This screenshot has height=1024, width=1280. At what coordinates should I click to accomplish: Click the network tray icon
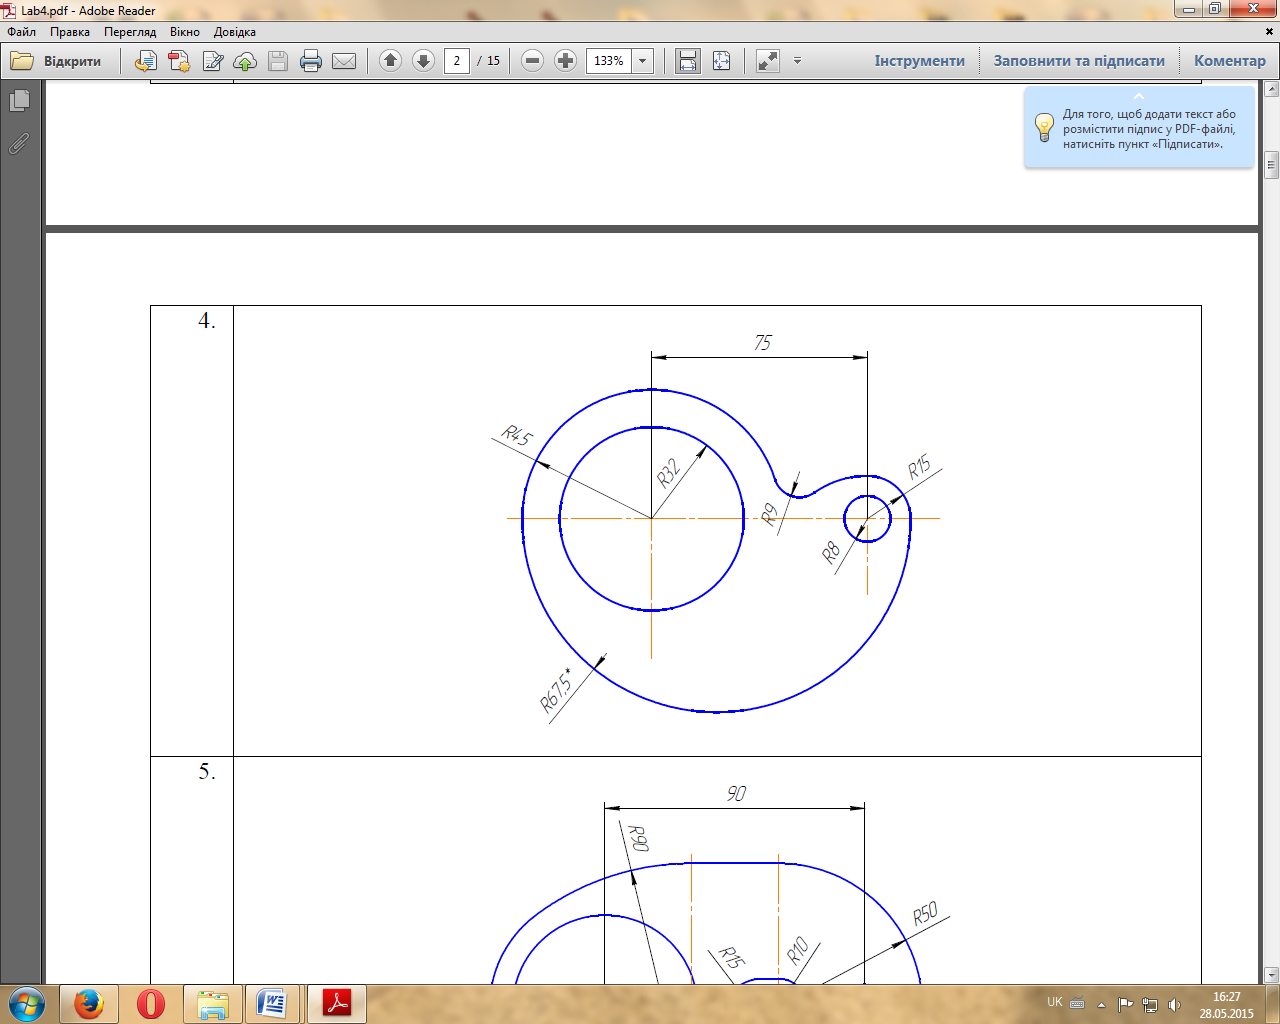point(1150,1005)
